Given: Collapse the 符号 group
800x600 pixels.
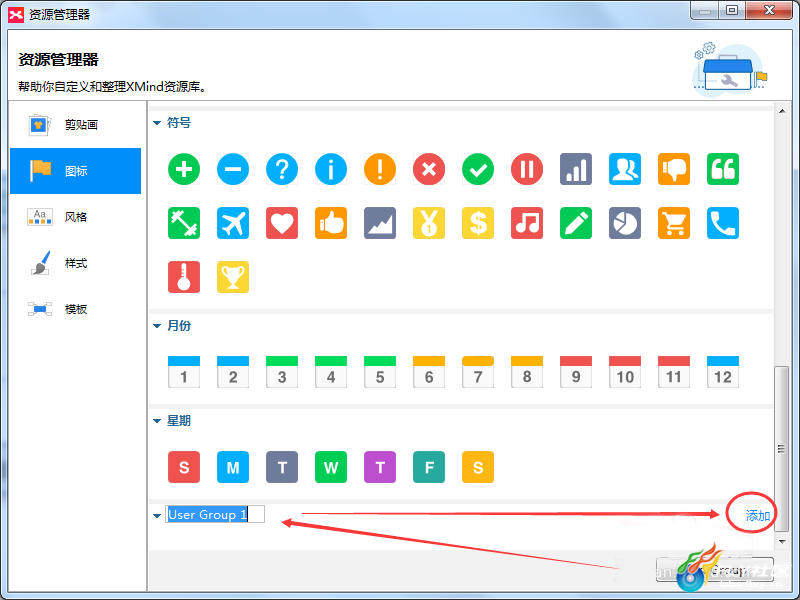Looking at the screenshot, I should pos(157,123).
